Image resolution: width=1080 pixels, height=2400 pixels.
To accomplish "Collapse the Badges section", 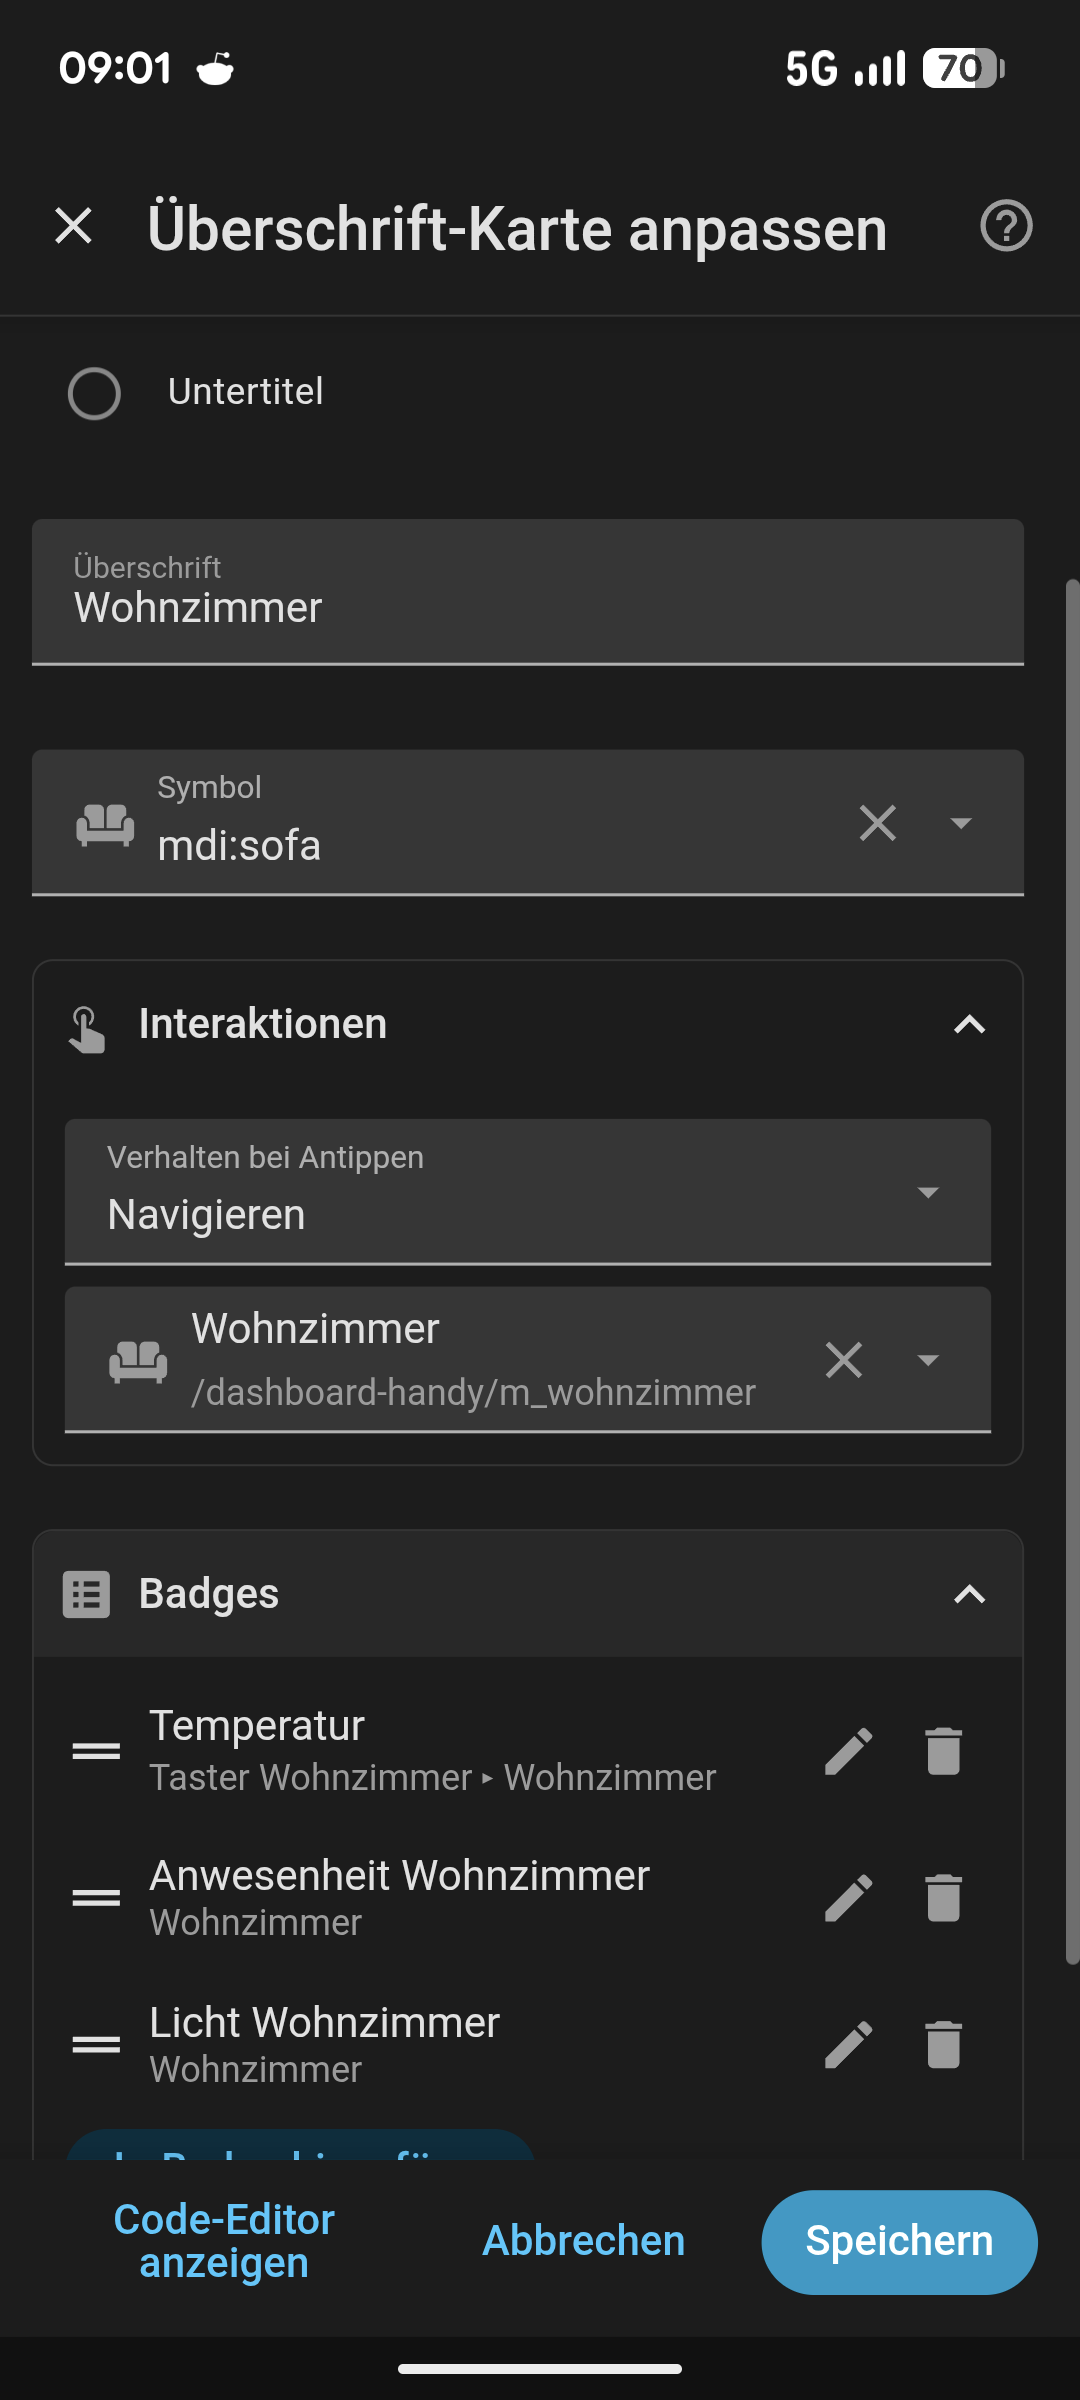I will (969, 1594).
